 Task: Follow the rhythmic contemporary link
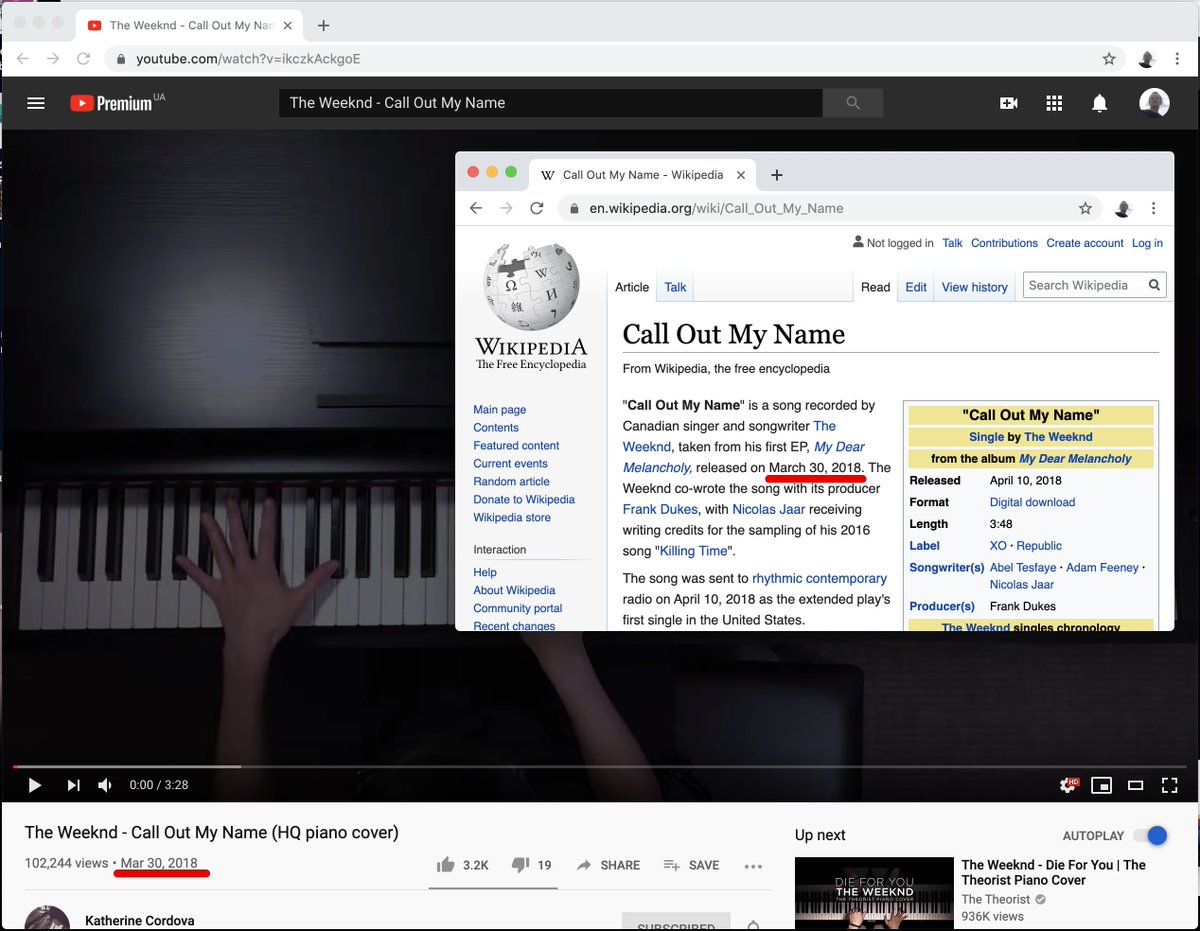(819, 578)
